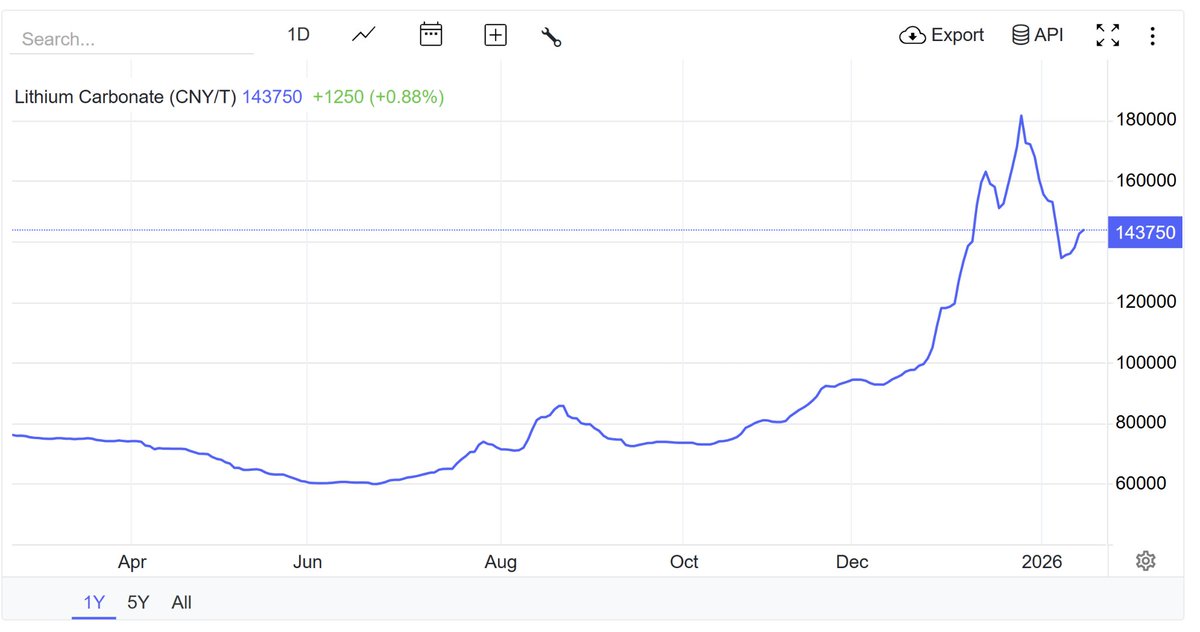1200x632 pixels.
Task: Open the chart type line icon
Action: pos(364,35)
